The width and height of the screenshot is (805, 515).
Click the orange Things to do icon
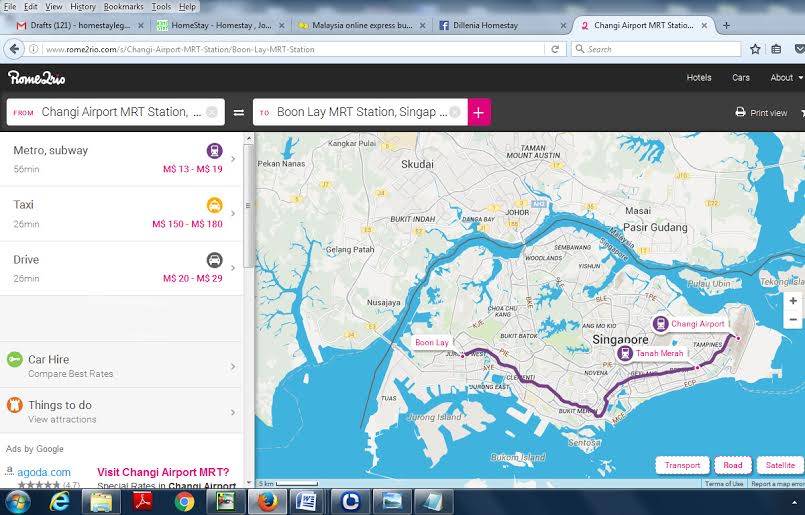click(14, 405)
